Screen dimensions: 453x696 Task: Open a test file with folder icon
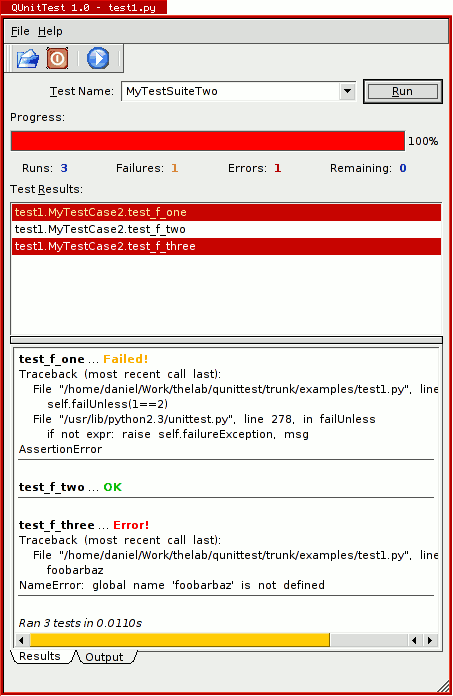pos(28,59)
